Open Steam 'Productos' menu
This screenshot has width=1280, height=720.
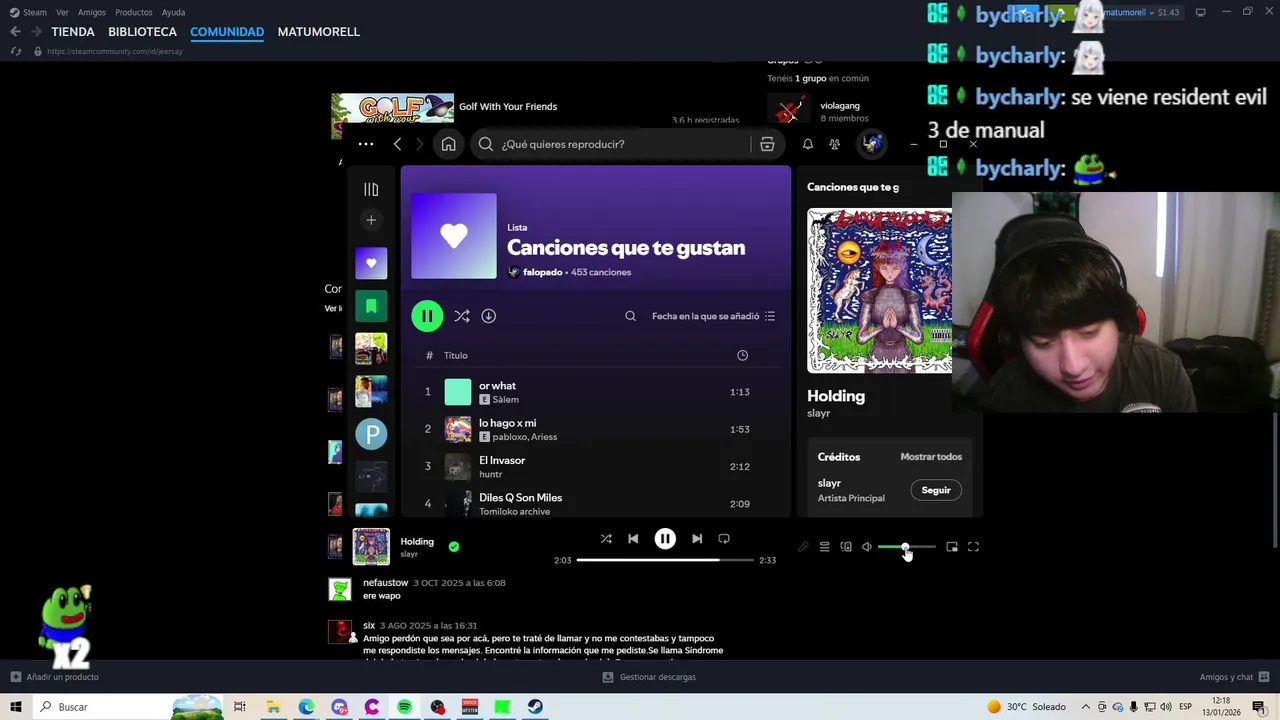(133, 12)
